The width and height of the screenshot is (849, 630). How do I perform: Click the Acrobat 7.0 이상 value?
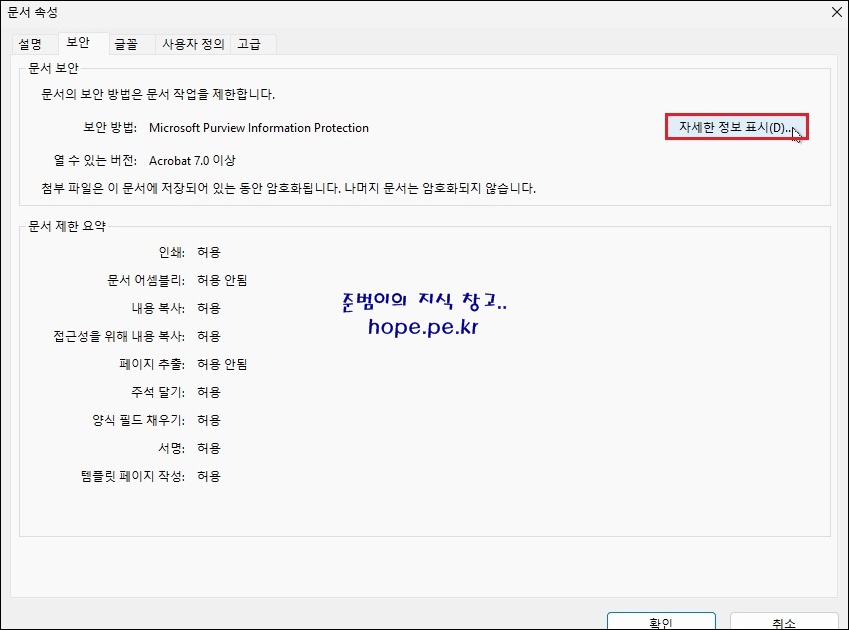pos(192,161)
